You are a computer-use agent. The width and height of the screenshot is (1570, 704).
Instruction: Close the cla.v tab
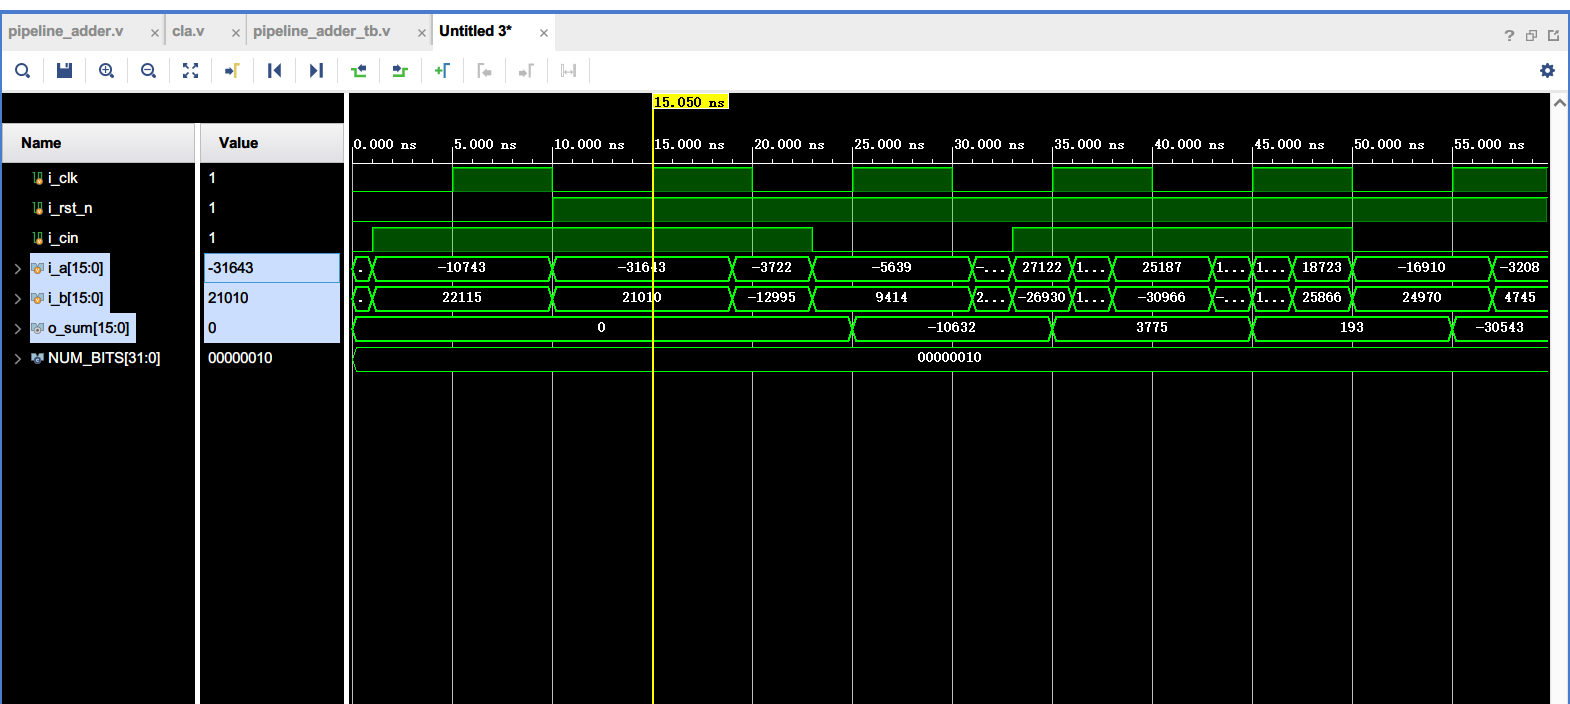(x=236, y=33)
